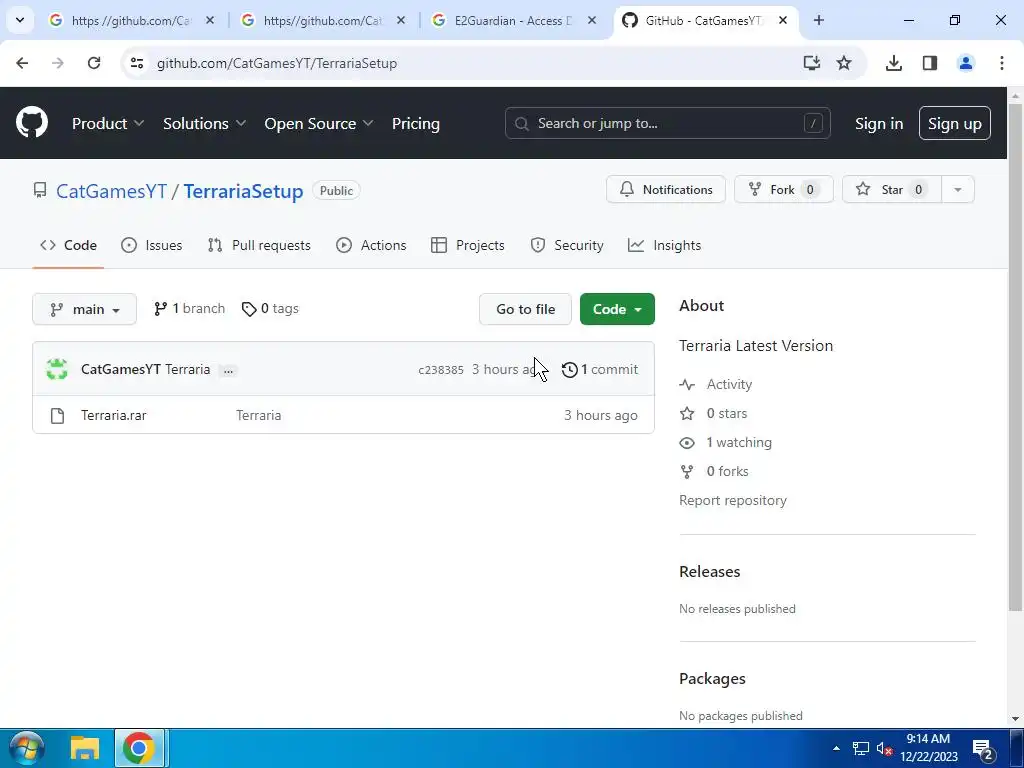
Task: Open the Windows Start button
Action: tap(27, 748)
